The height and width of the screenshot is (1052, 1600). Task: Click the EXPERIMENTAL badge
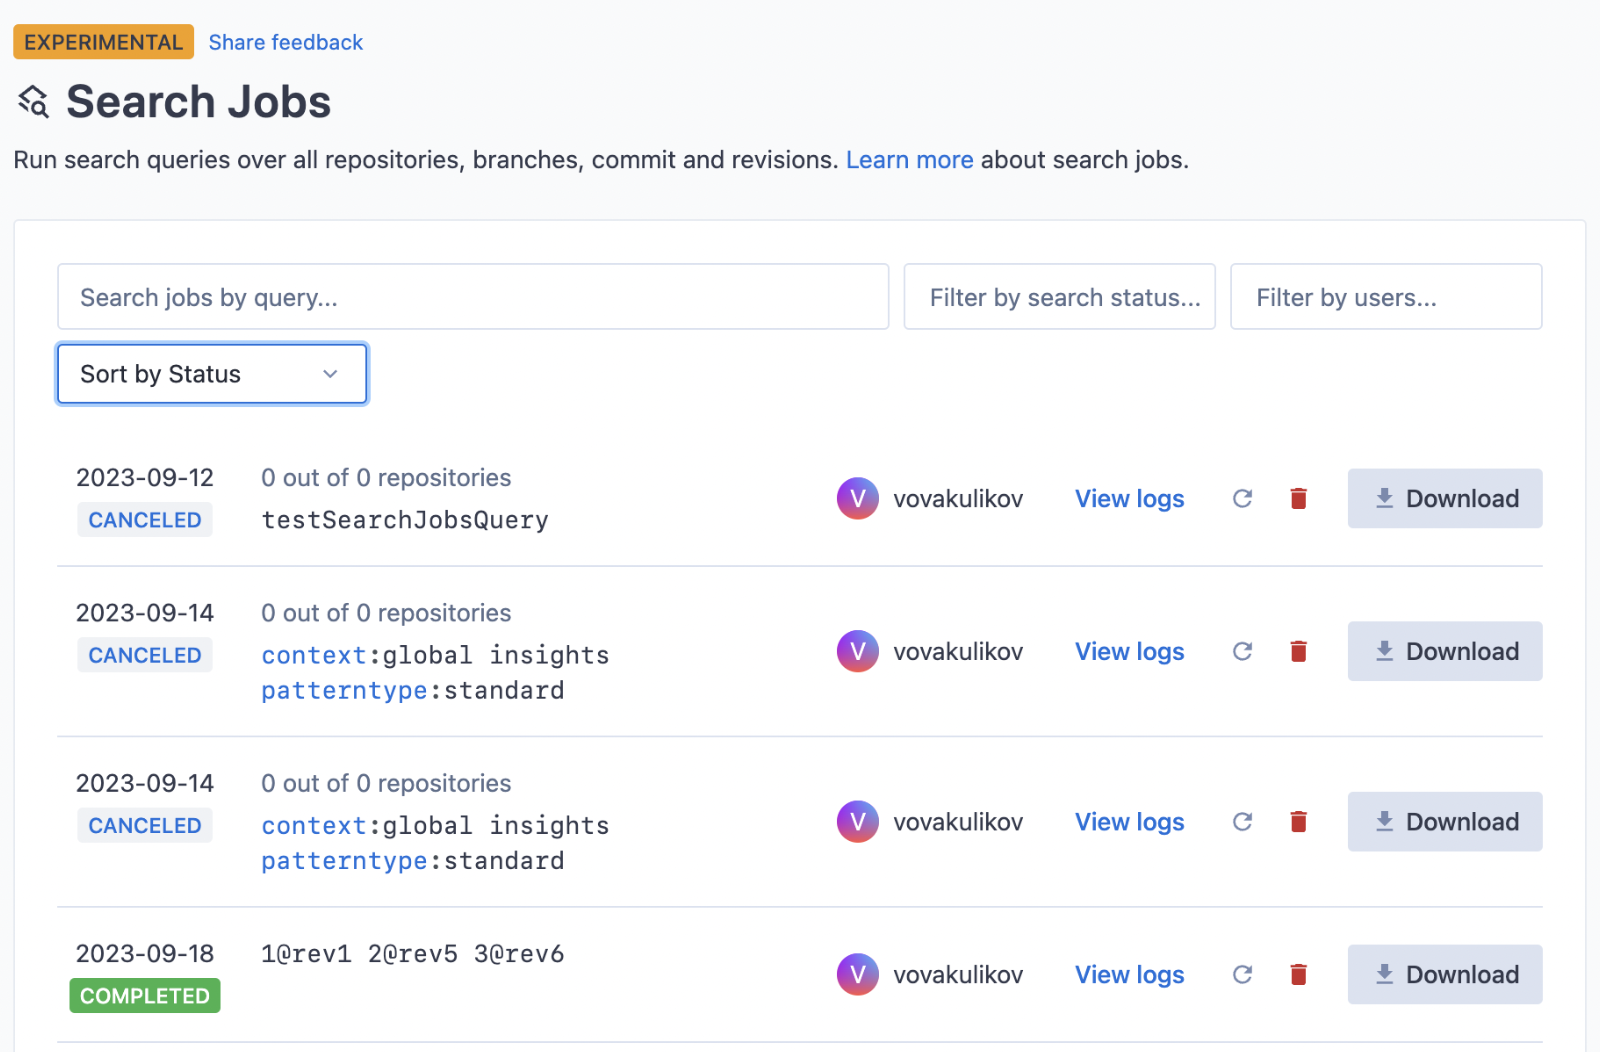[x=103, y=42]
